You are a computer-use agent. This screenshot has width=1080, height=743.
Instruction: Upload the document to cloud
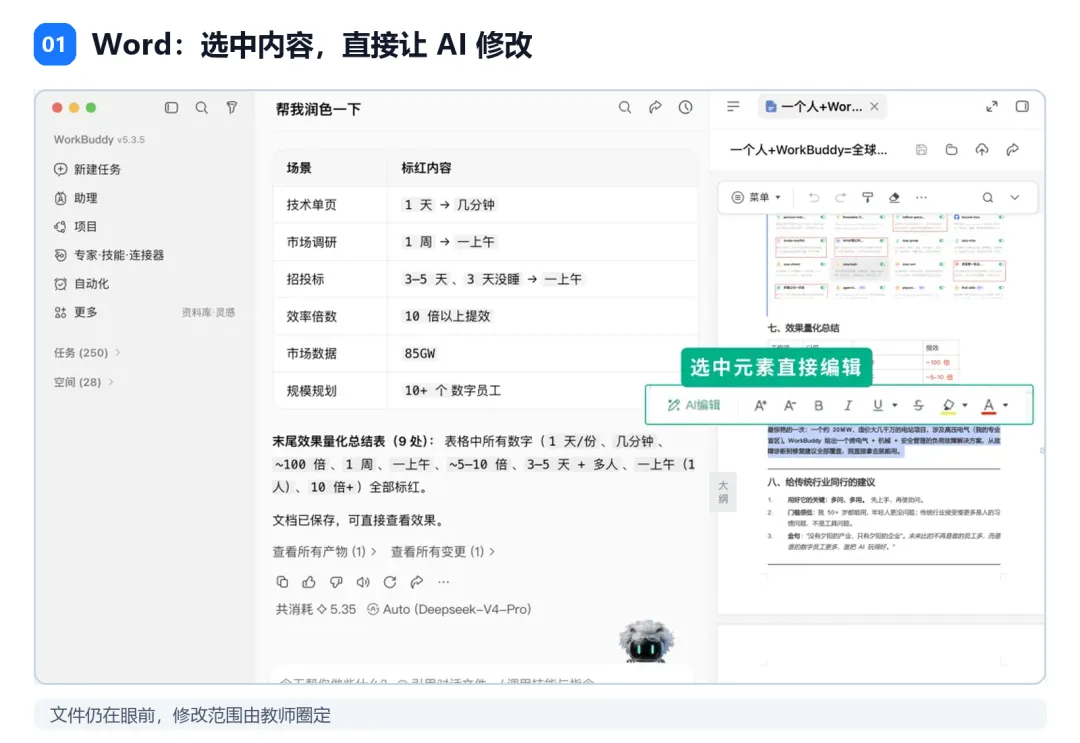[x=982, y=149]
